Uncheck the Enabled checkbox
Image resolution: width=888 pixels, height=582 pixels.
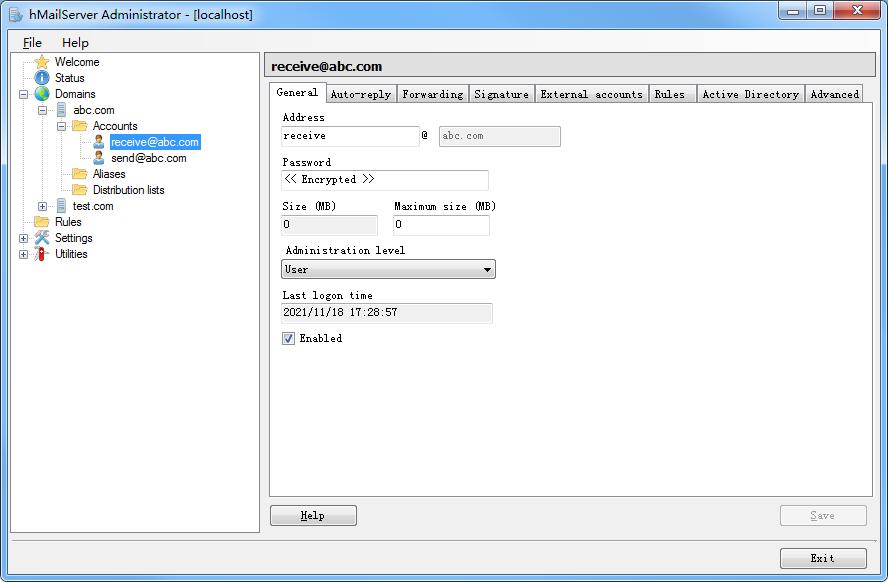(x=288, y=339)
